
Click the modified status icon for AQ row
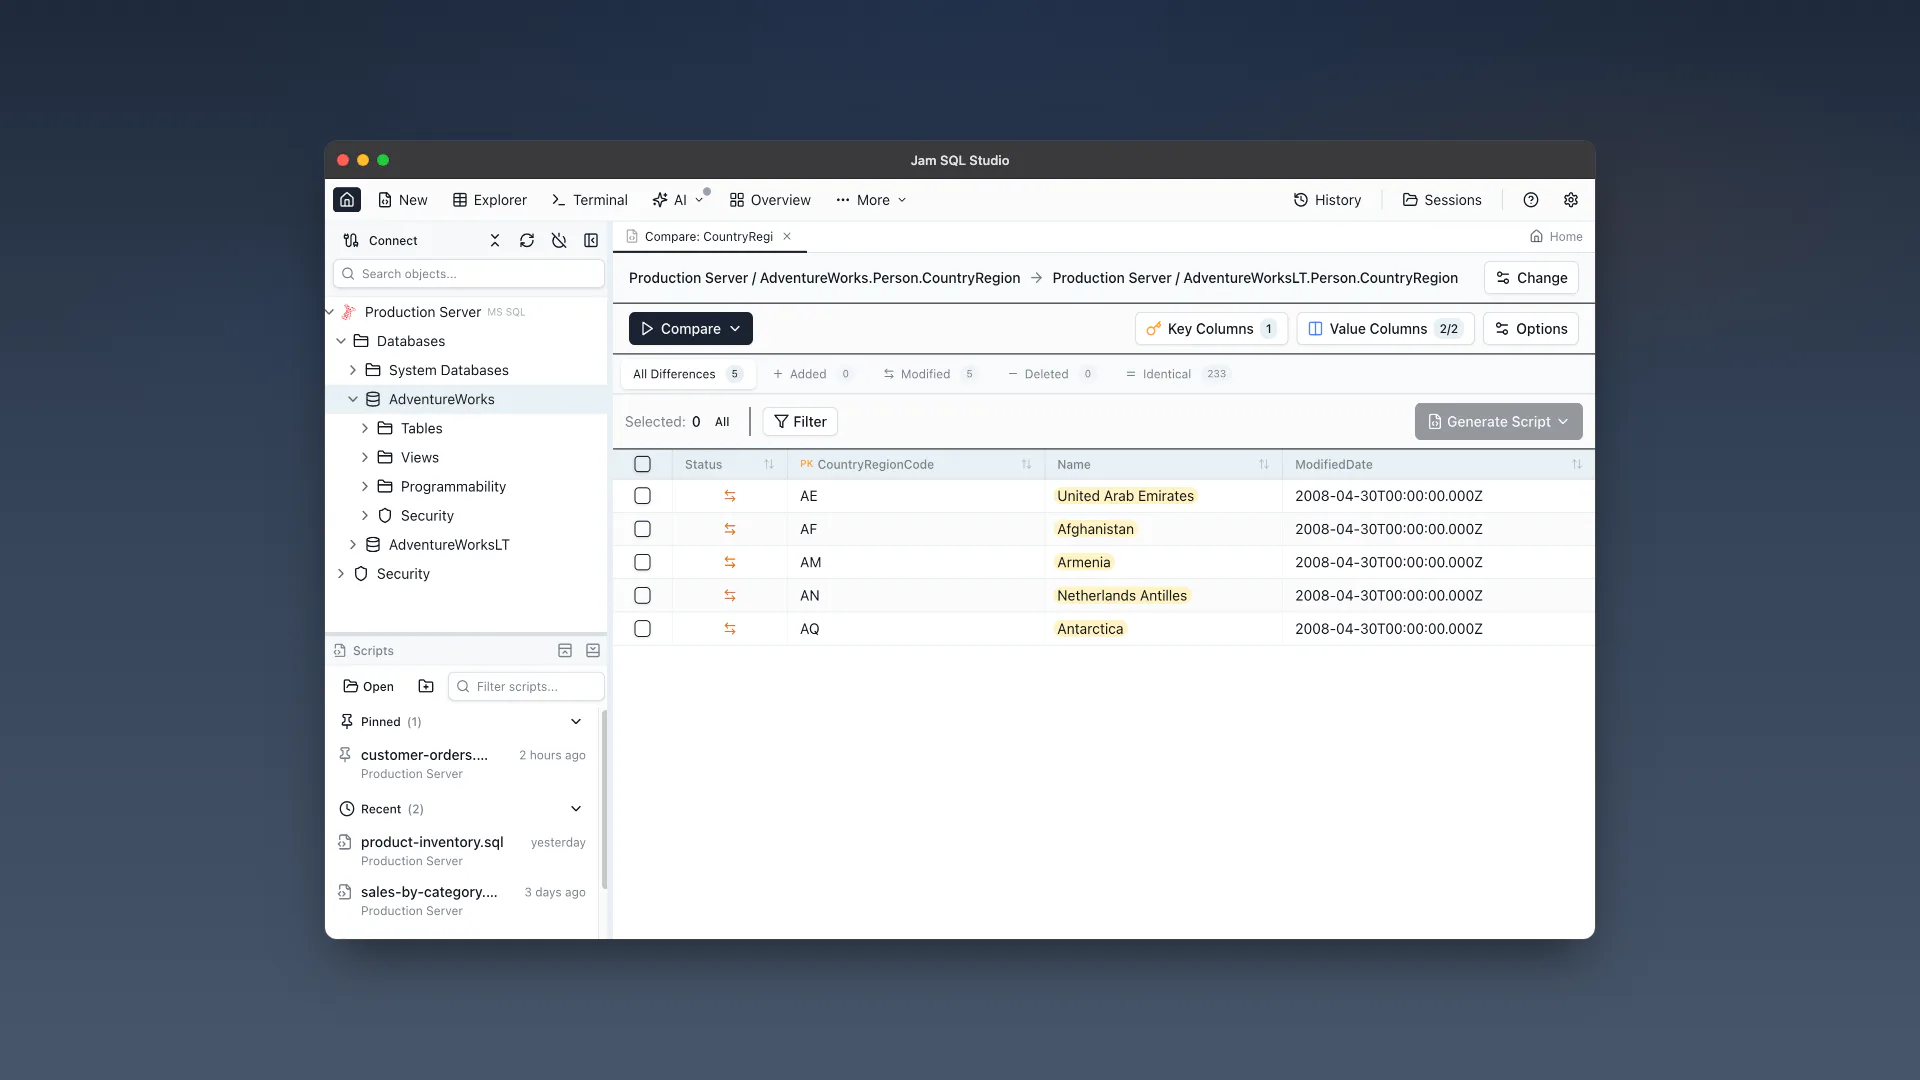[x=730, y=629]
